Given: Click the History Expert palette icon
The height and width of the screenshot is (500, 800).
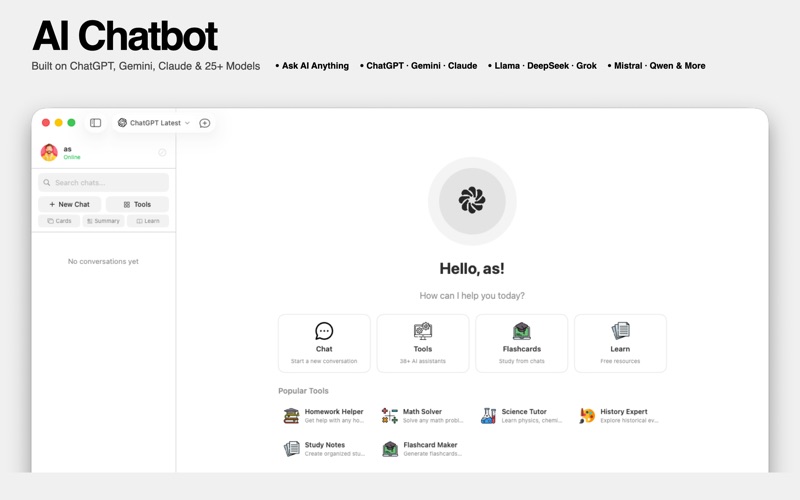Looking at the screenshot, I should (x=587, y=415).
